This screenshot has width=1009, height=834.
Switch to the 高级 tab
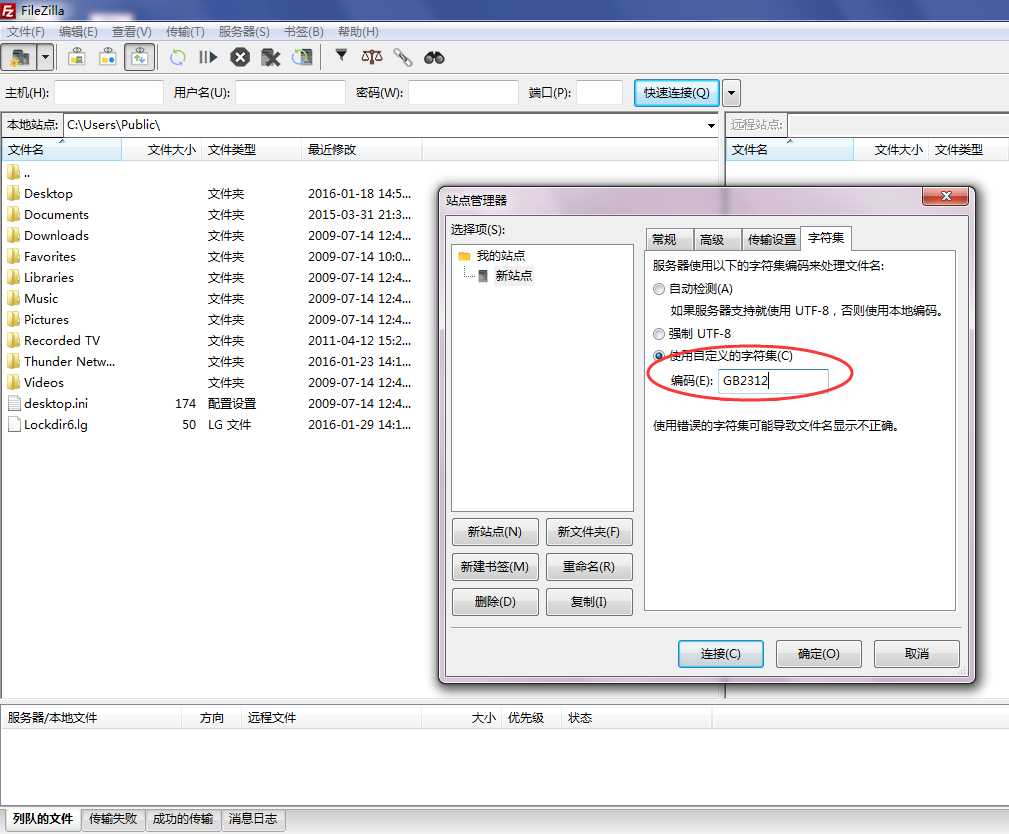[x=717, y=239]
